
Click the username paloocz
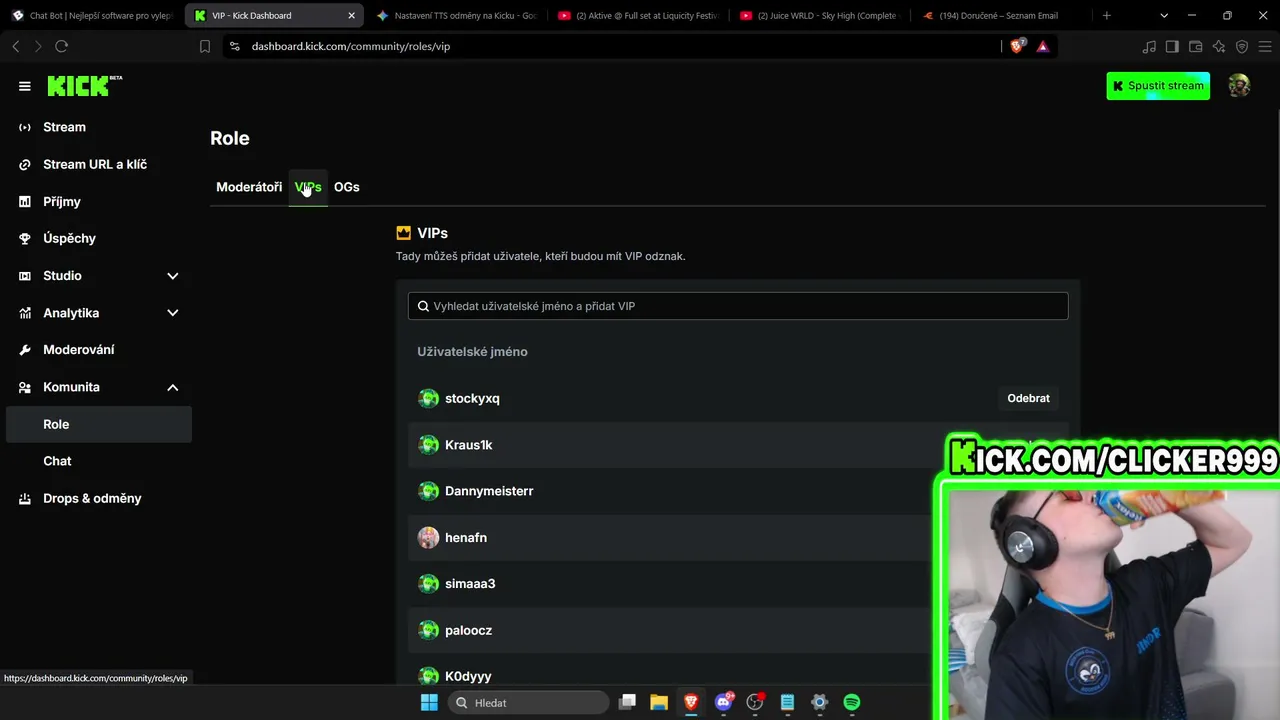coord(468,630)
